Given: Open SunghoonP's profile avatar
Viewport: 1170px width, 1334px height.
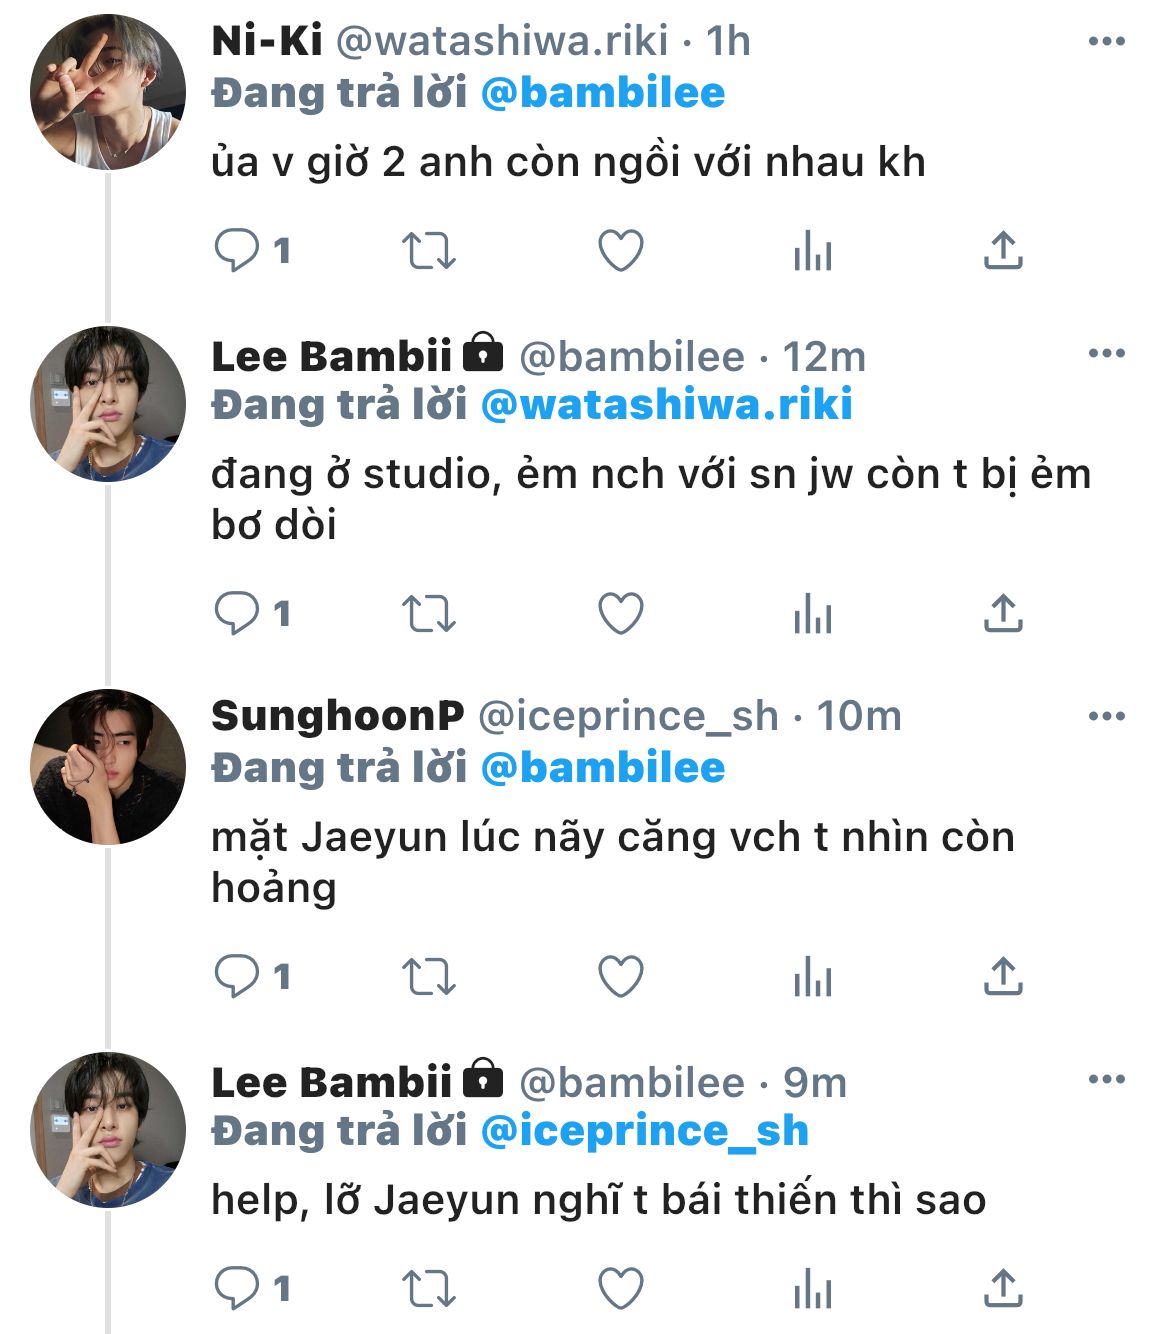Looking at the screenshot, I should [x=108, y=766].
